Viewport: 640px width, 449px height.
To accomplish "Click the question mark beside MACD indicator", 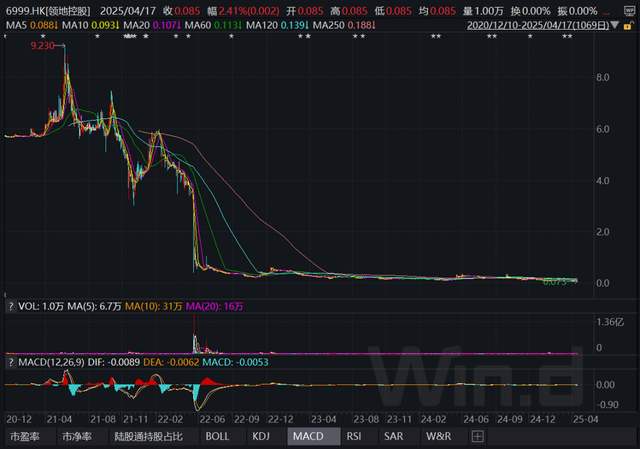I will (x=11, y=362).
